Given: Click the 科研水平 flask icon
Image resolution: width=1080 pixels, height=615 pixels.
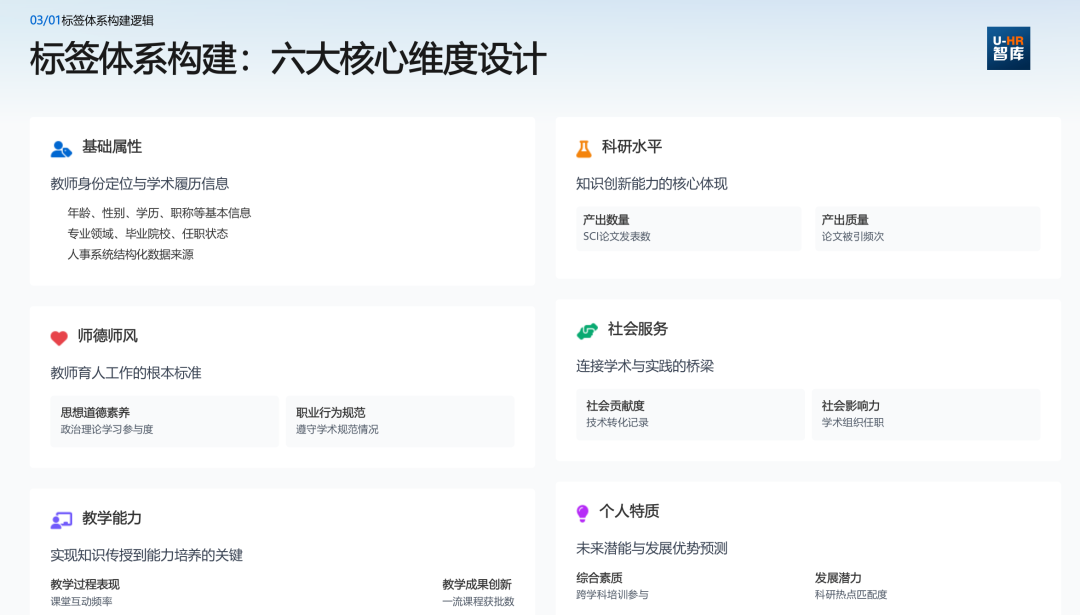Looking at the screenshot, I should (583, 149).
